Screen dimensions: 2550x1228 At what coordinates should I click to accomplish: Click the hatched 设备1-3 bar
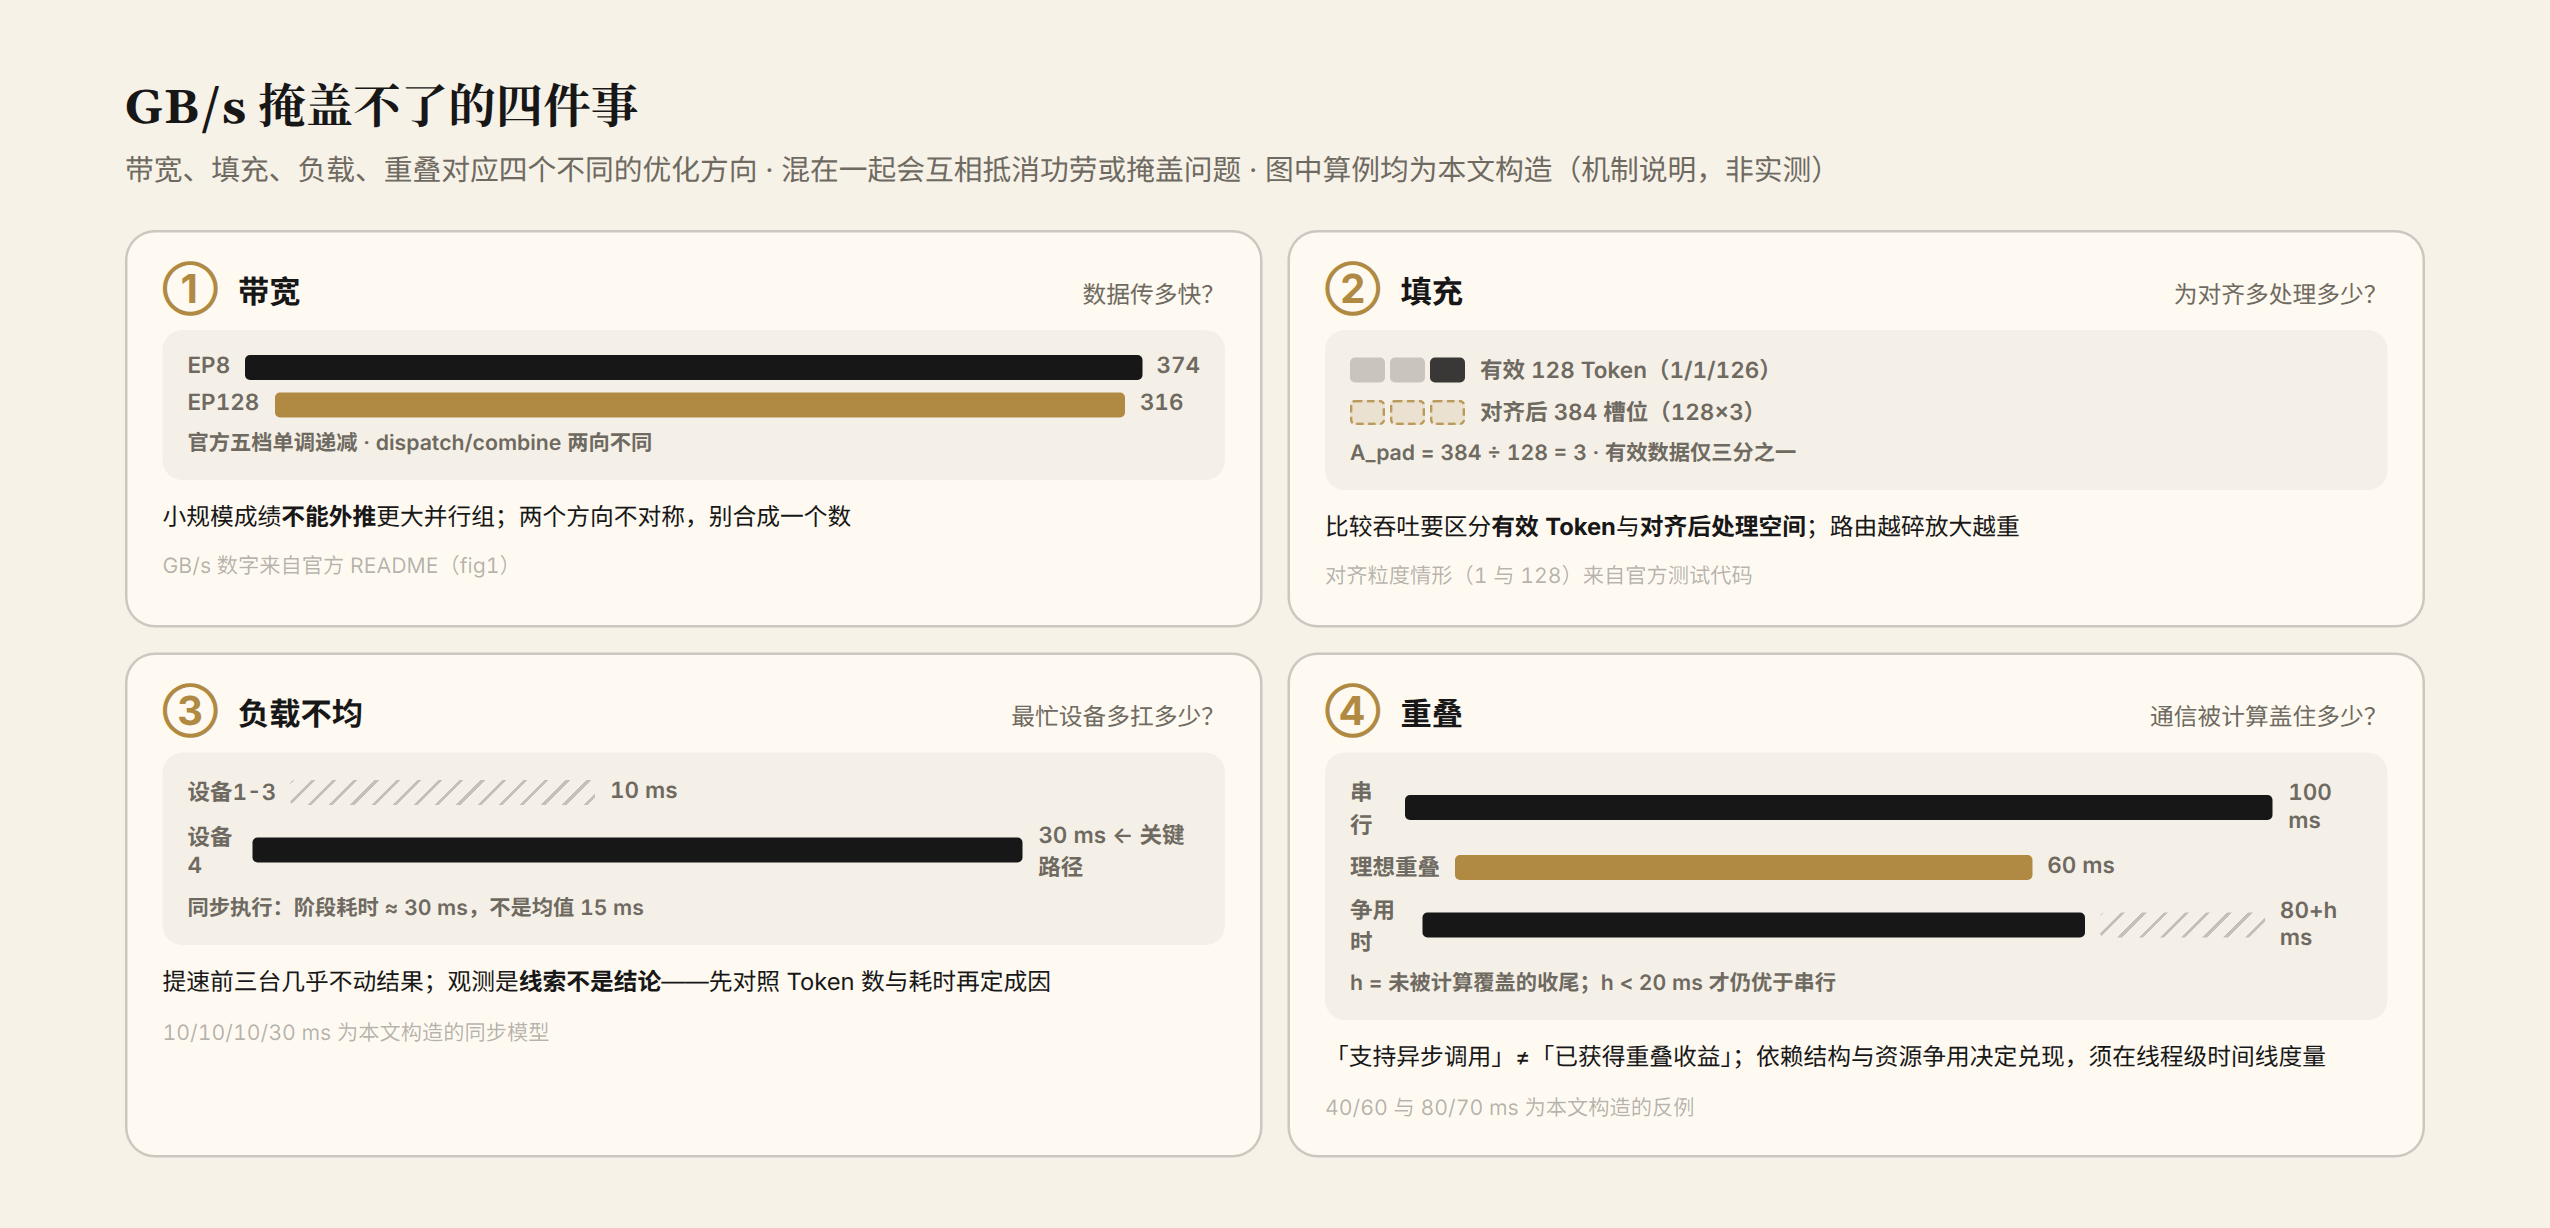tap(442, 792)
